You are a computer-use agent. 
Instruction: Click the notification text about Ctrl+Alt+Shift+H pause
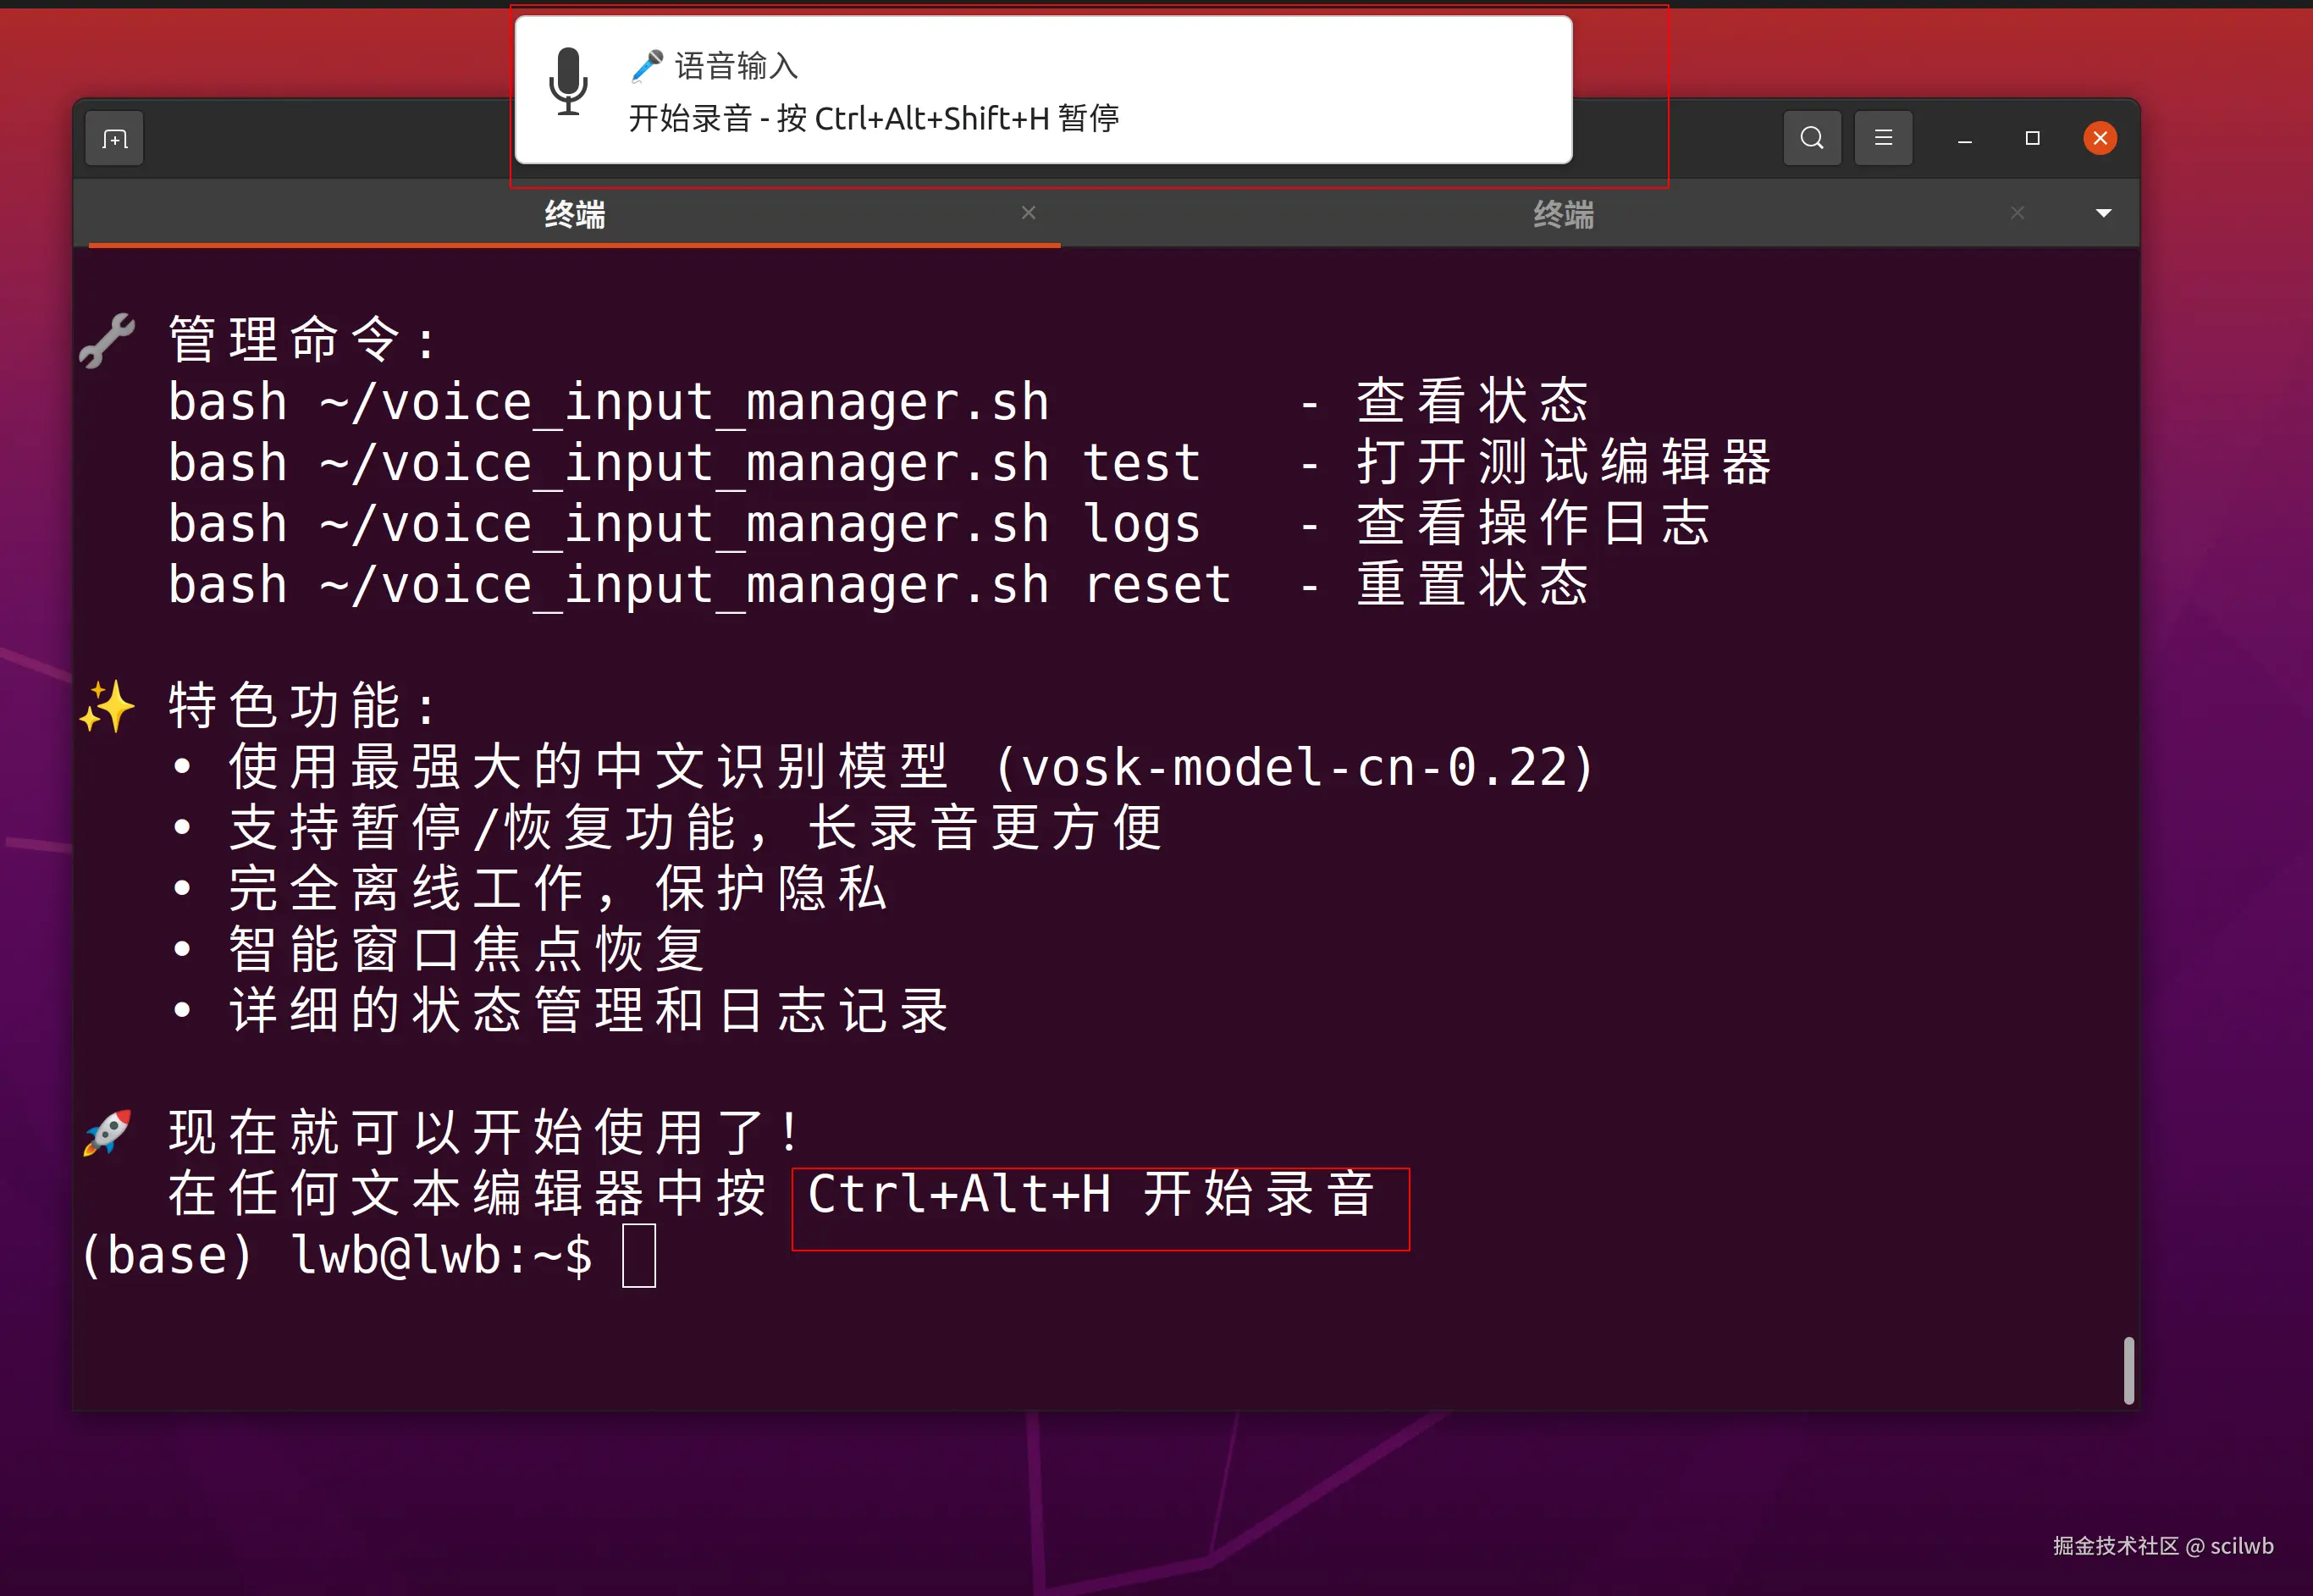coord(874,119)
